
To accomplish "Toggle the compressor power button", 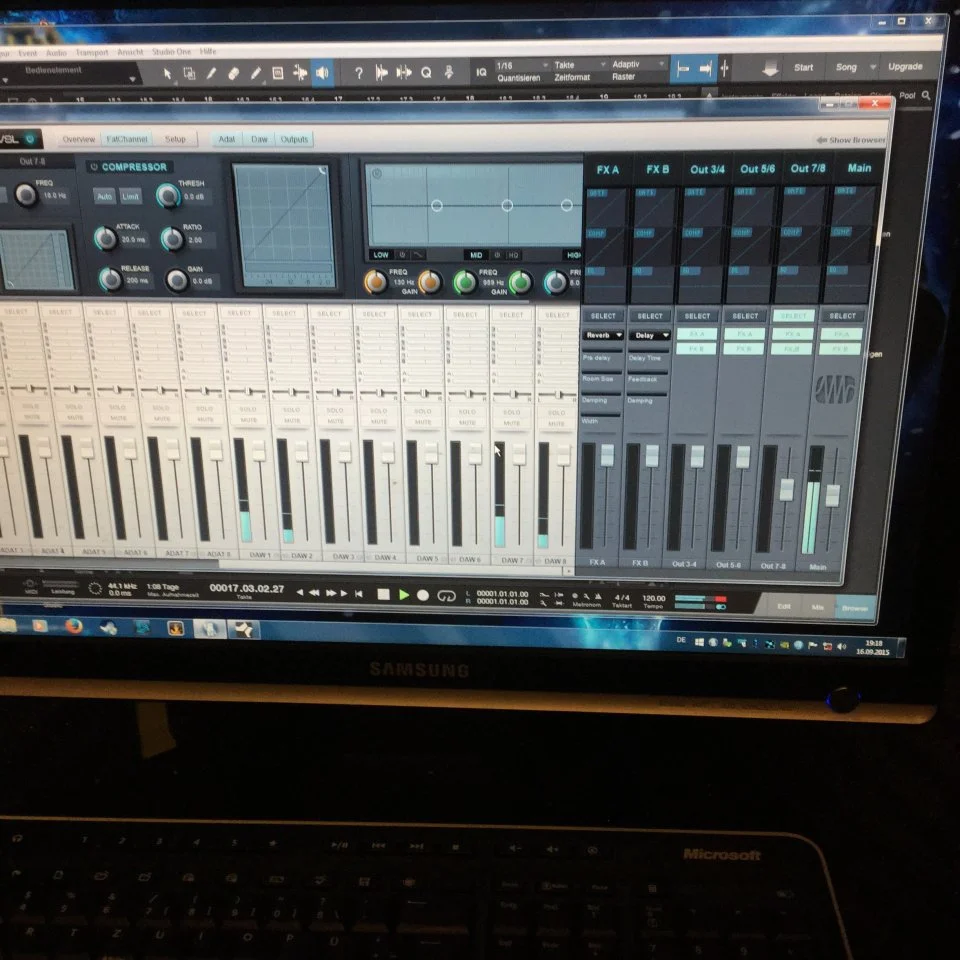I will tap(94, 167).
